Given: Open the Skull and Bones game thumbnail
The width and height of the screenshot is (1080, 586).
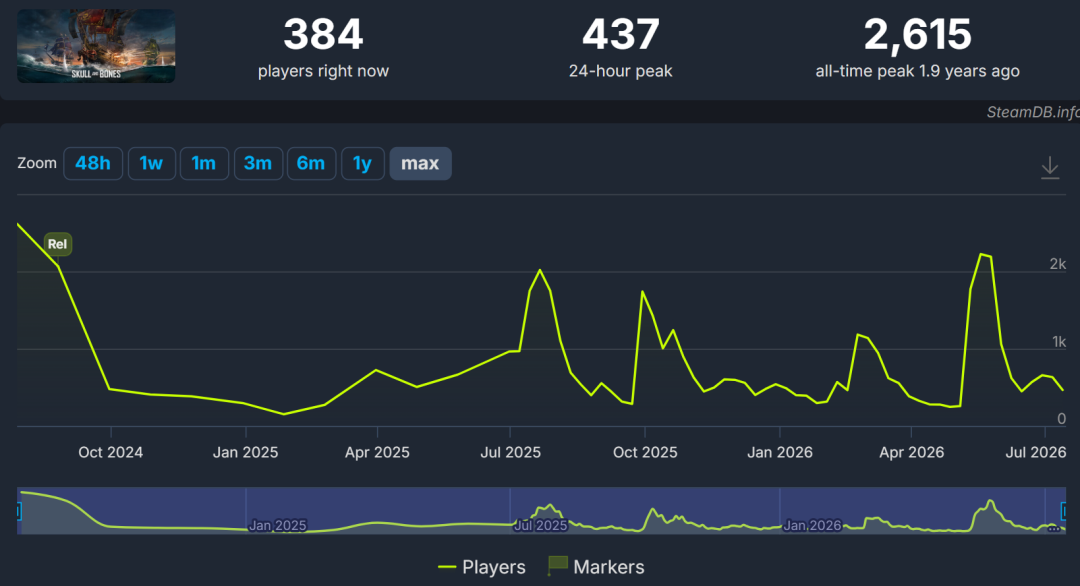Looking at the screenshot, I should click(x=96, y=46).
